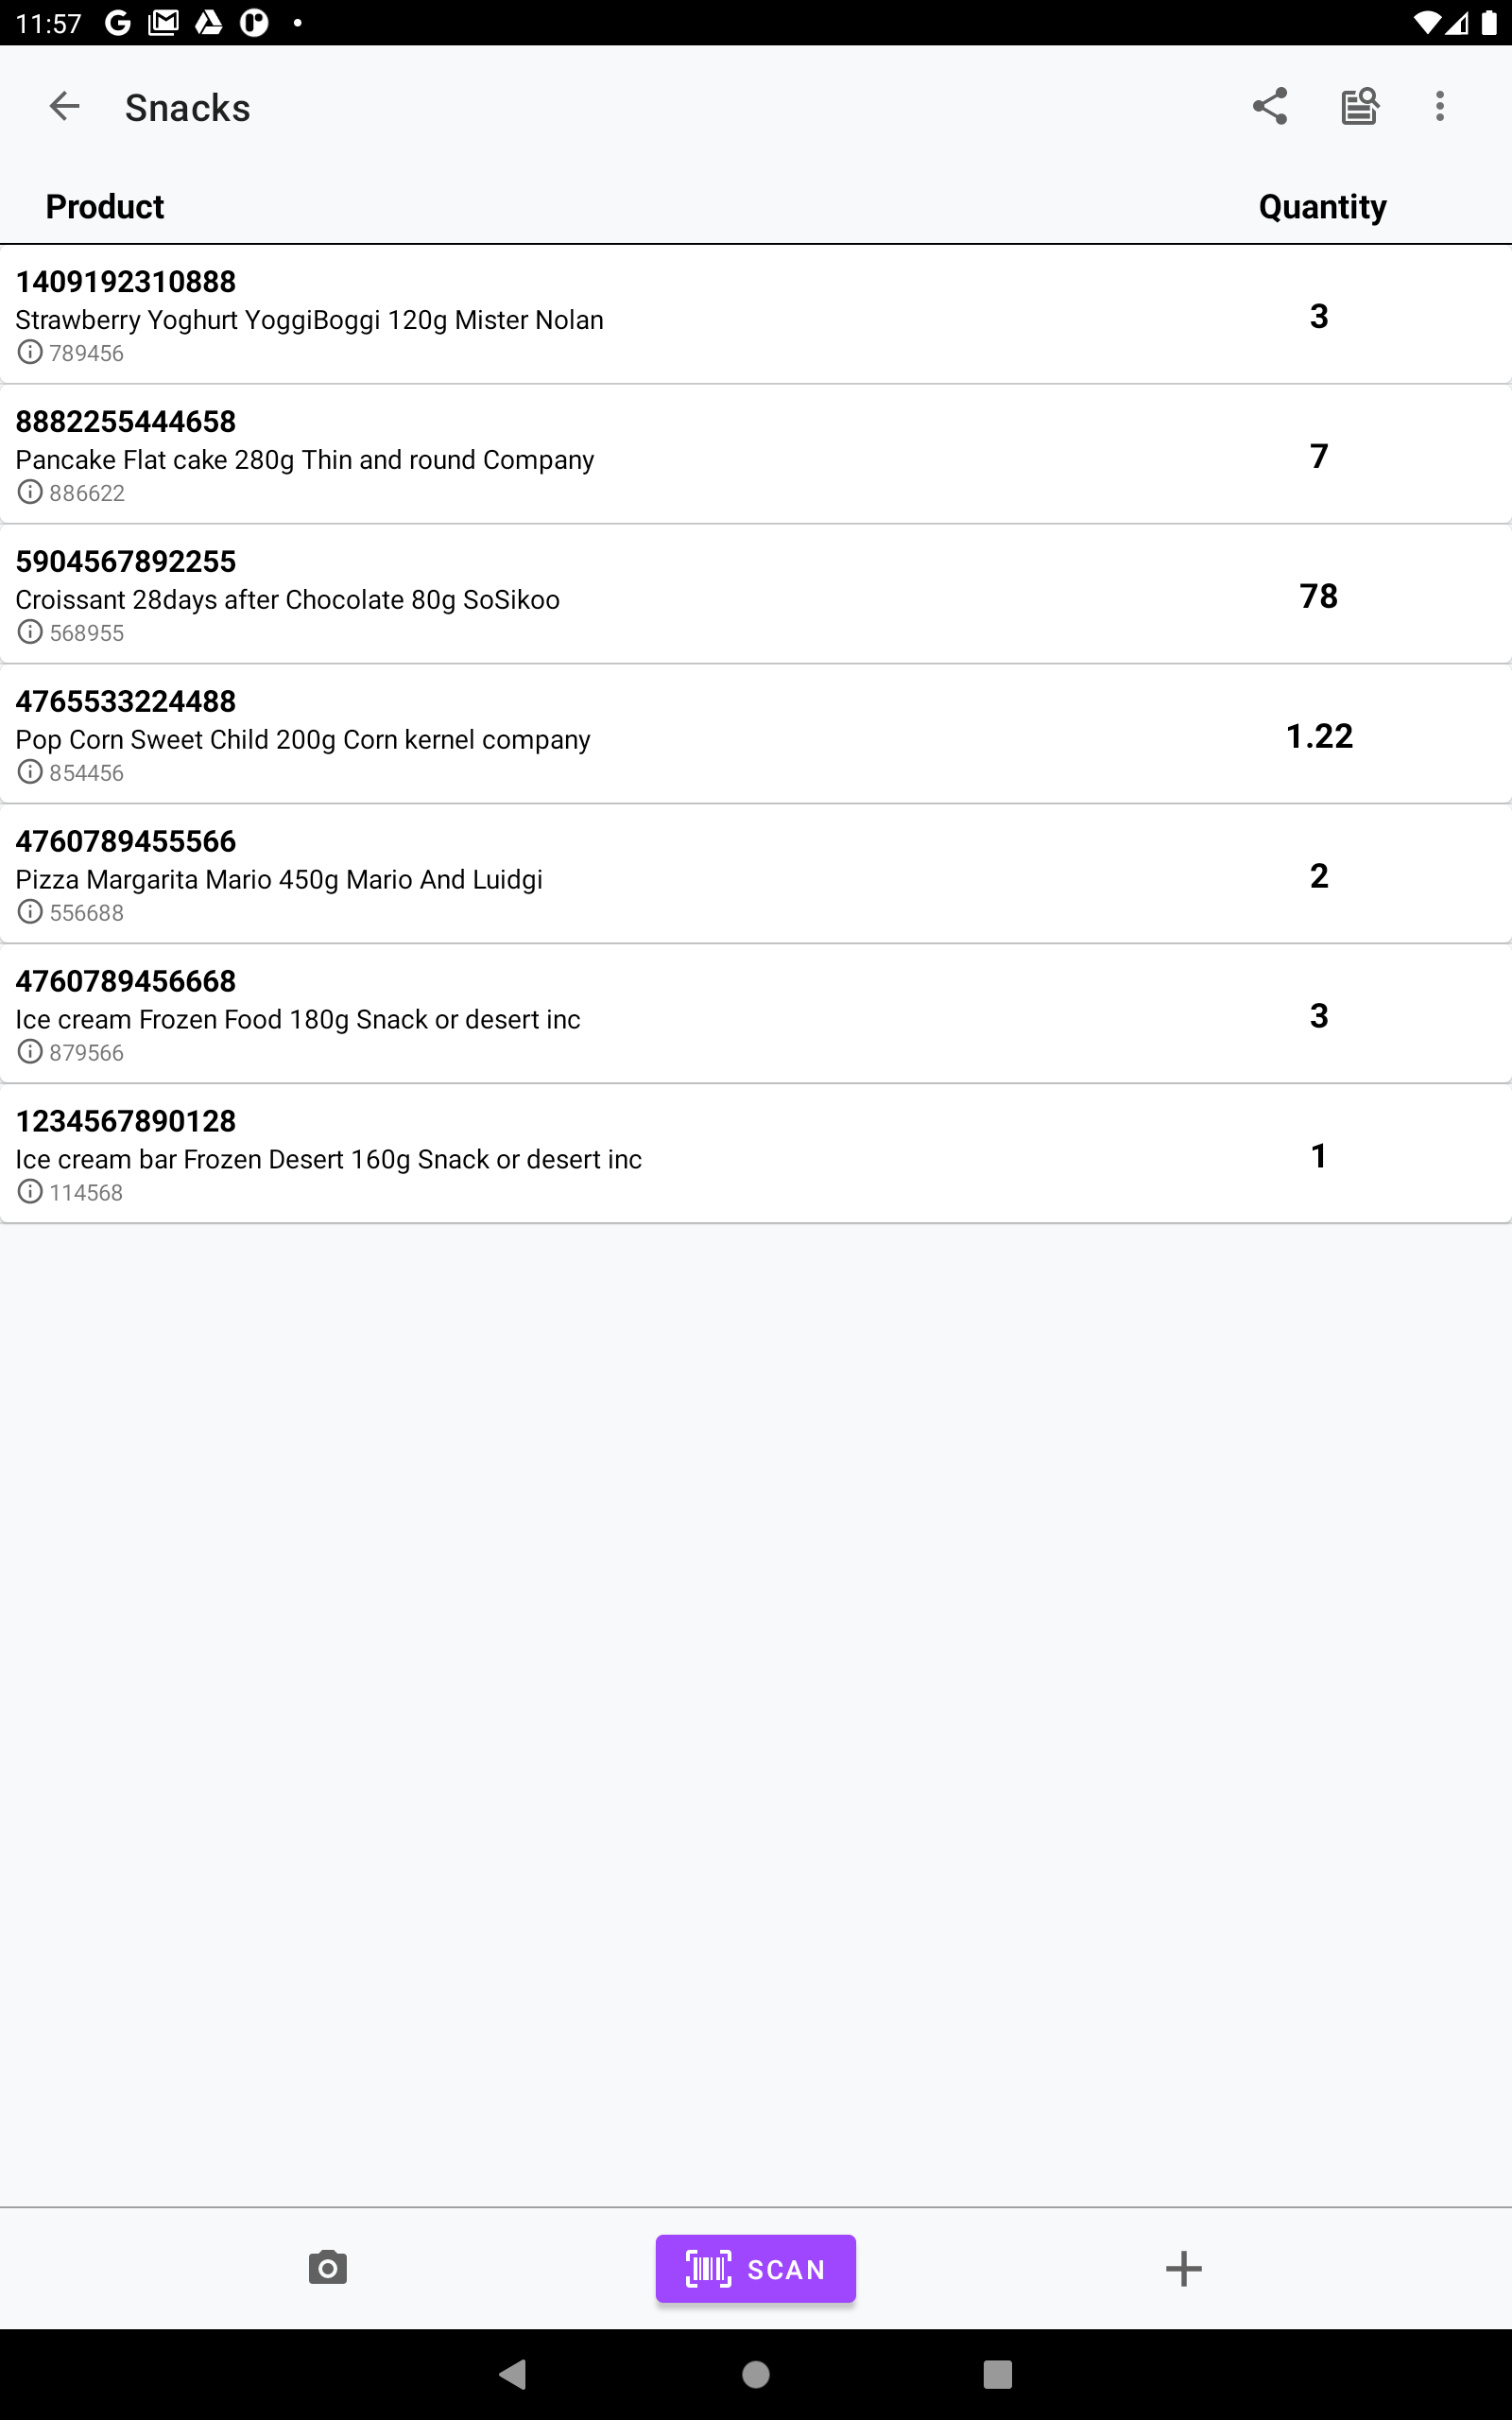The image size is (1512, 2420).
Task: Select Pizza Margarita Mario product
Action: pos(280,880)
